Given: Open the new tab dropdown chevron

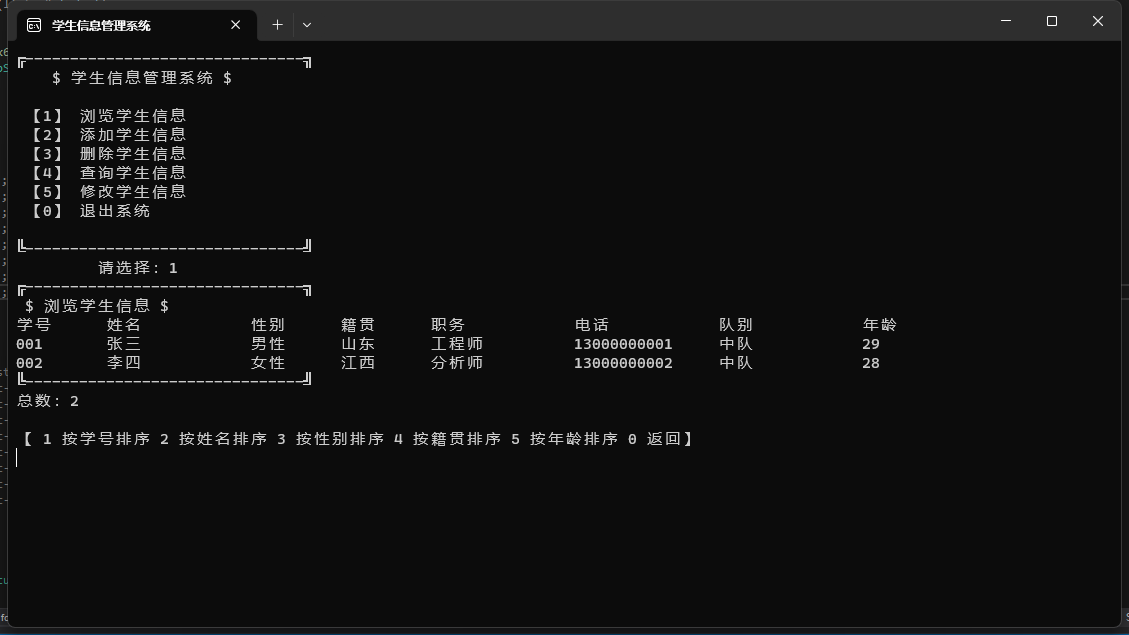Looking at the screenshot, I should pos(307,25).
